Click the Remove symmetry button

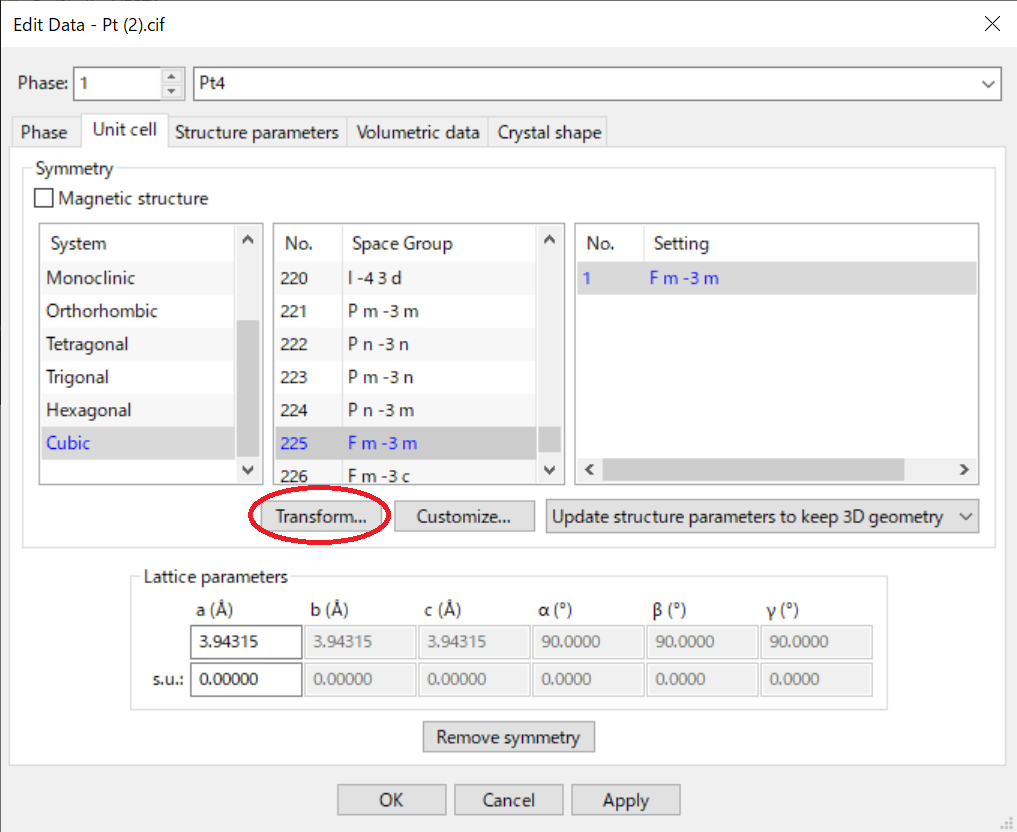pos(508,737)
